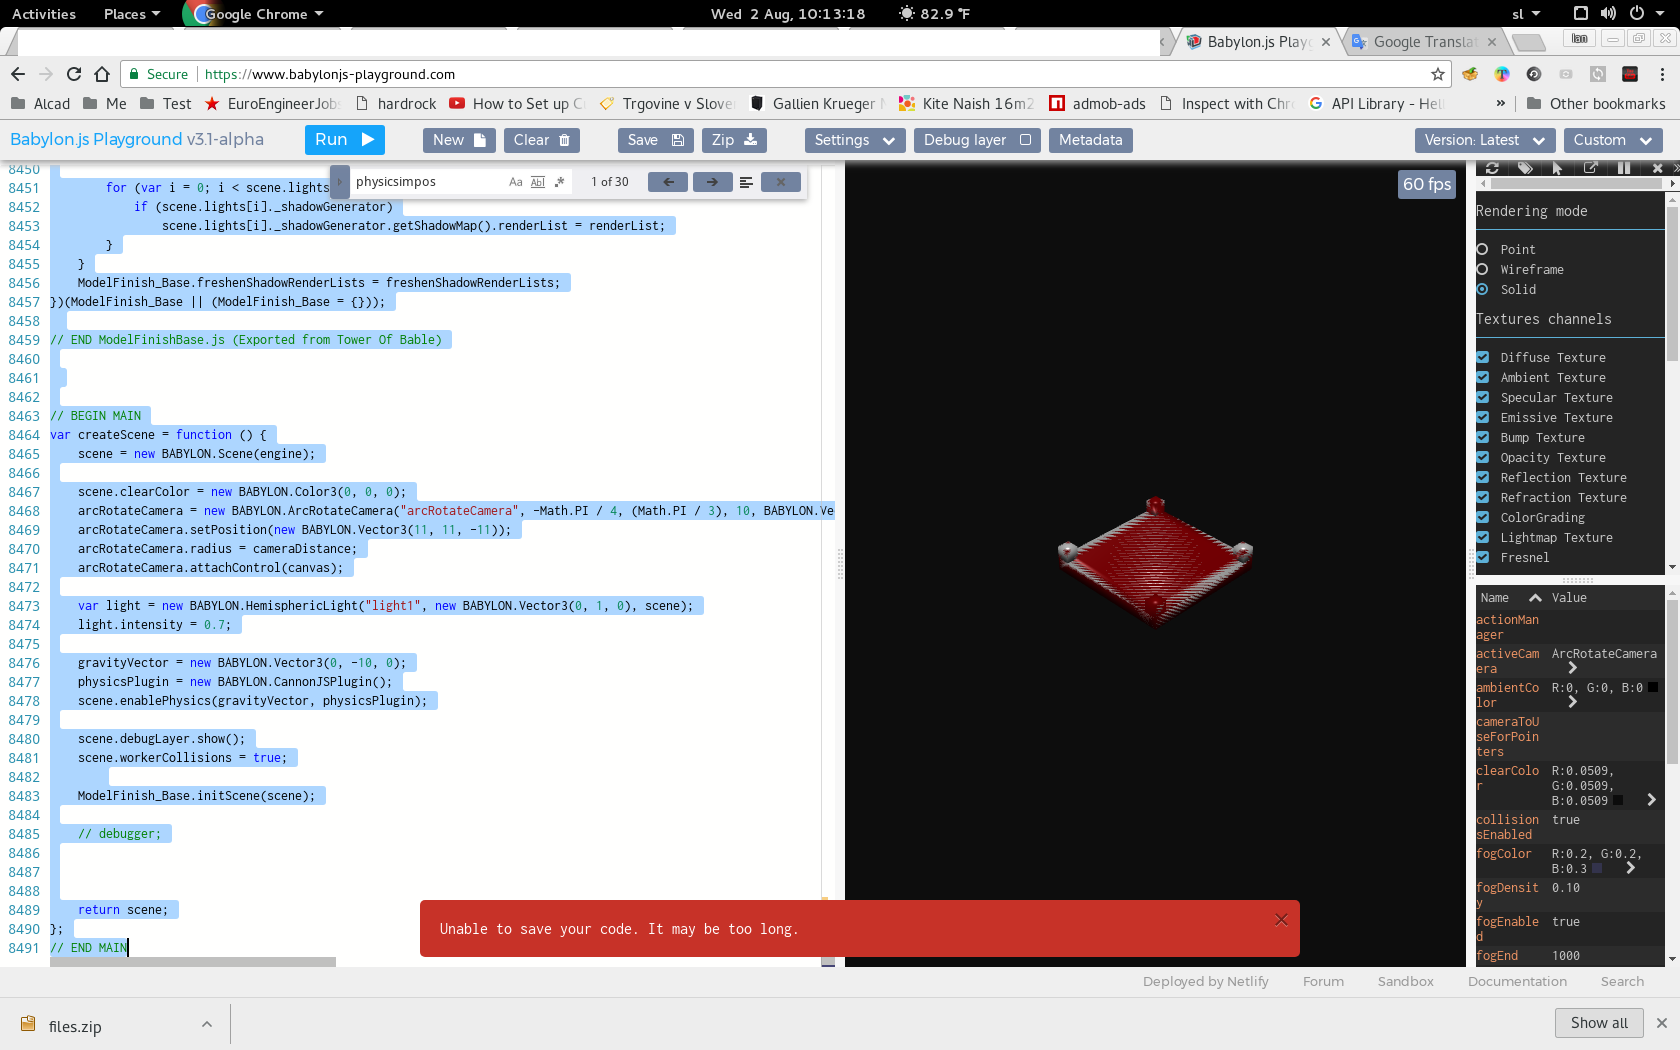Click the Documentation link in footer

pyautogui.click(x=1517, y=982)
